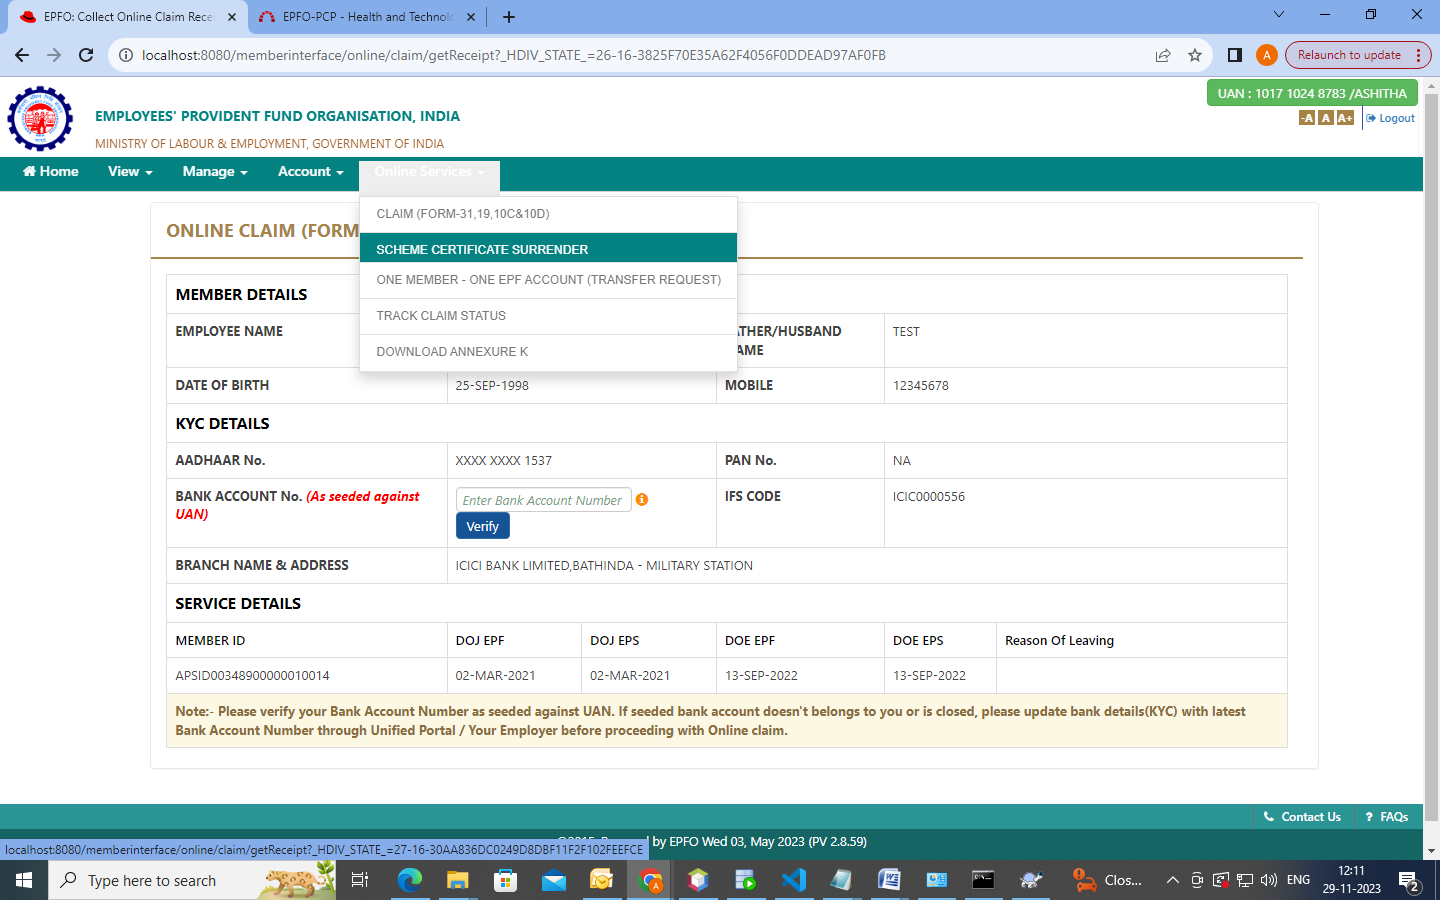Select Claim (Form-31,19,10C&10D) menu entry
This screenshot has width=1440, height=900.
[x=548, y=214]
